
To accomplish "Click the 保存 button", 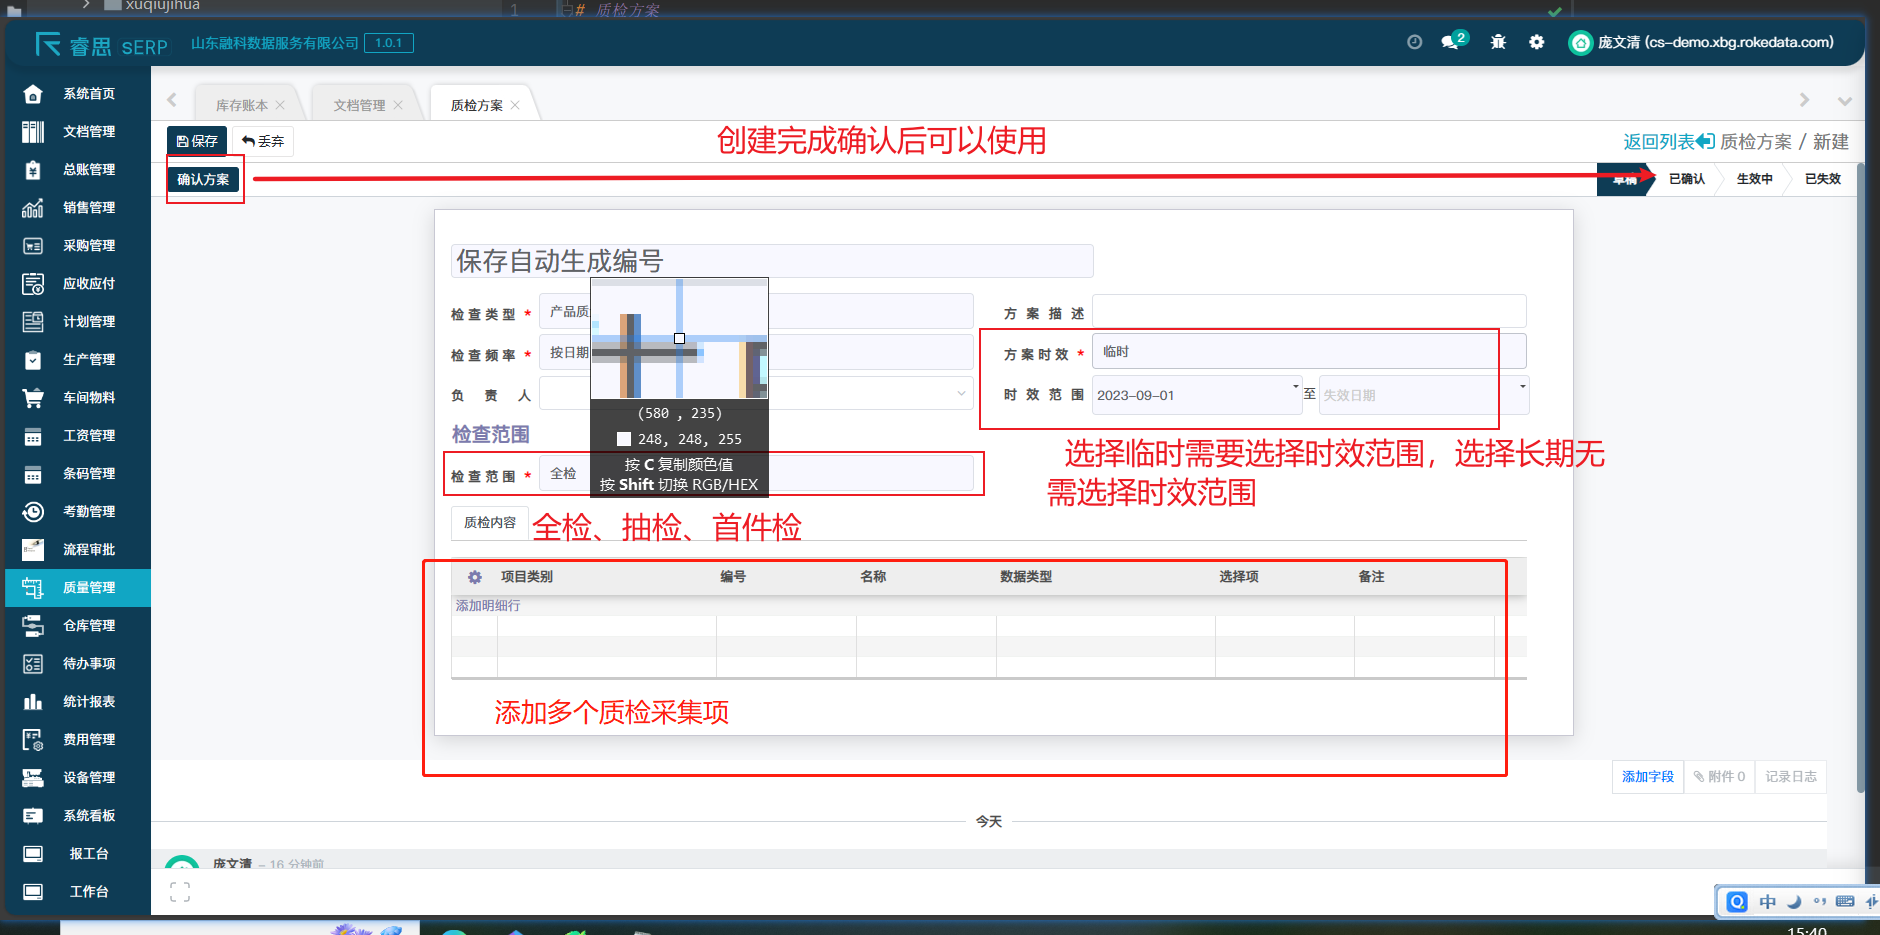I will 197,141.
